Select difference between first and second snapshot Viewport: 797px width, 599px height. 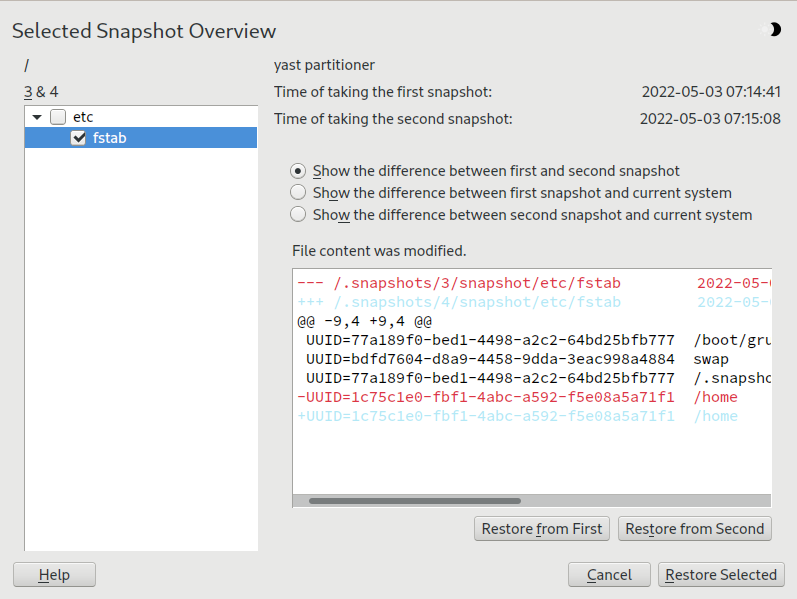298,171
